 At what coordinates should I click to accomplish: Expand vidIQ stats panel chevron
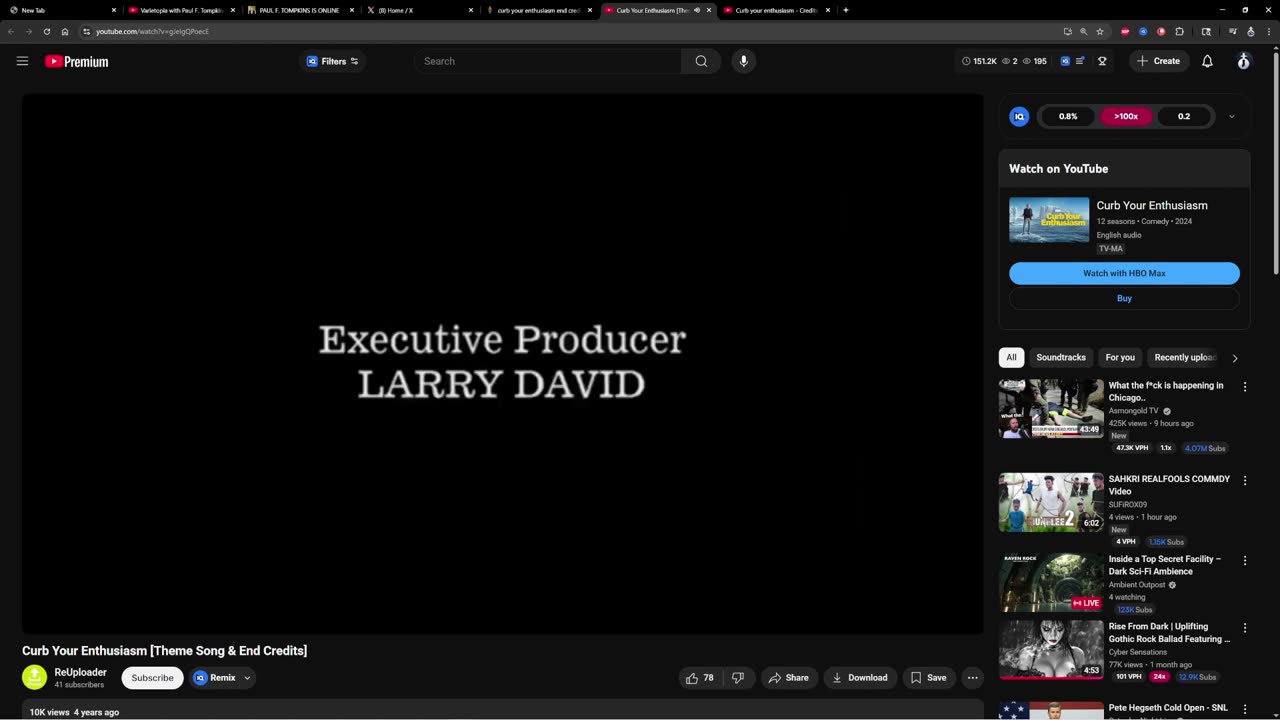(x=1231, y=116)
